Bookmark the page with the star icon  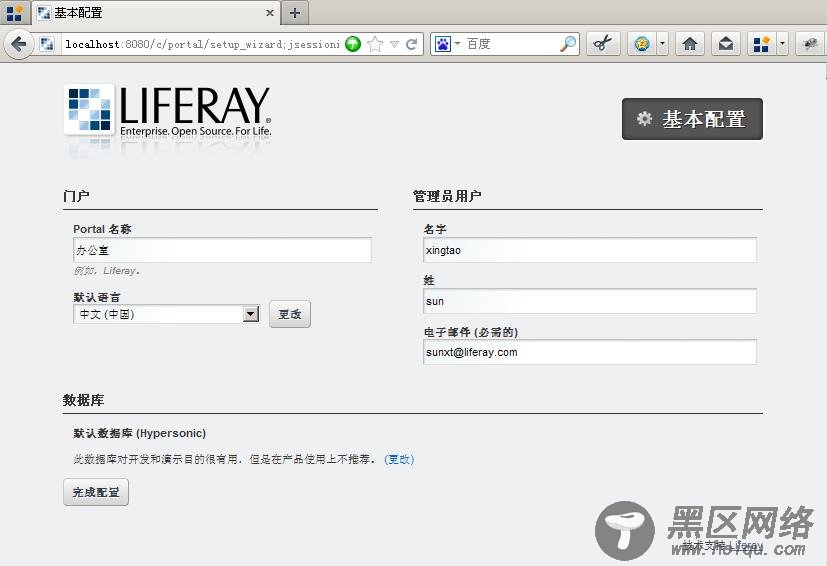point(375,44)
